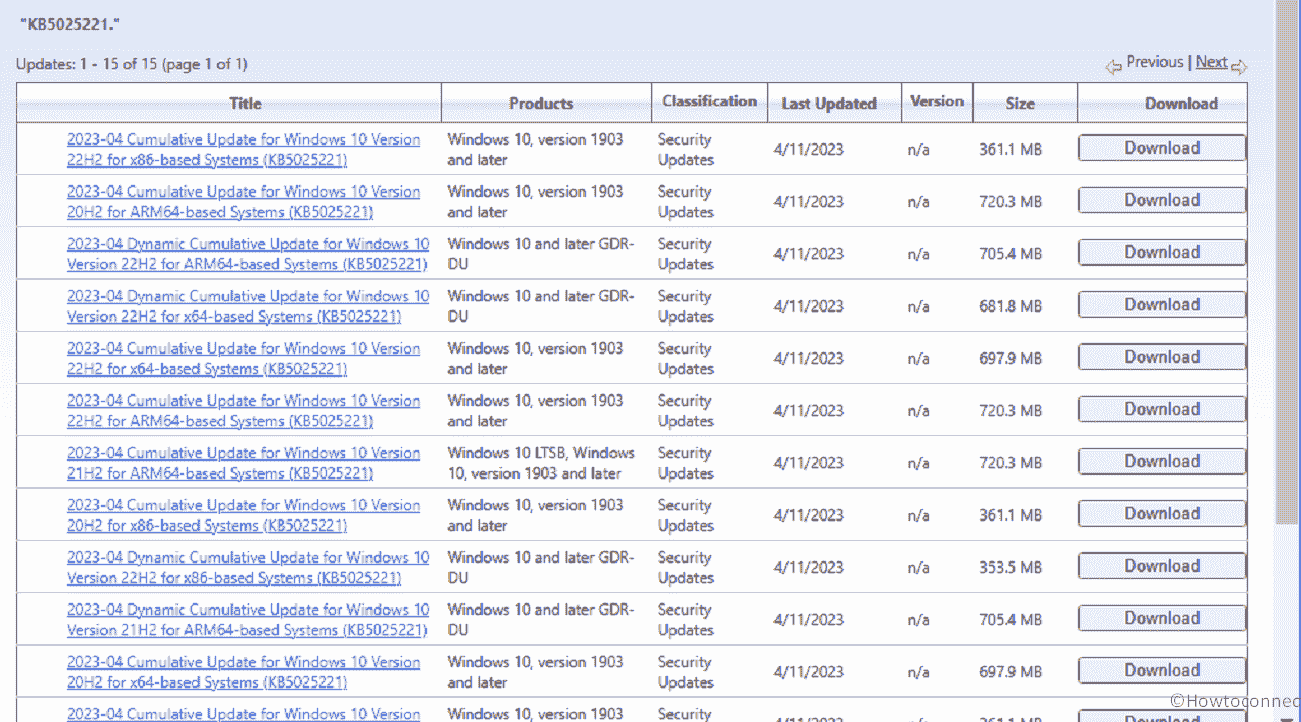Open Cumulative Update 22H2 x86-based Systems link
Image resolution: width=1301 pixels, height=722 pixels.
(244, 150)
